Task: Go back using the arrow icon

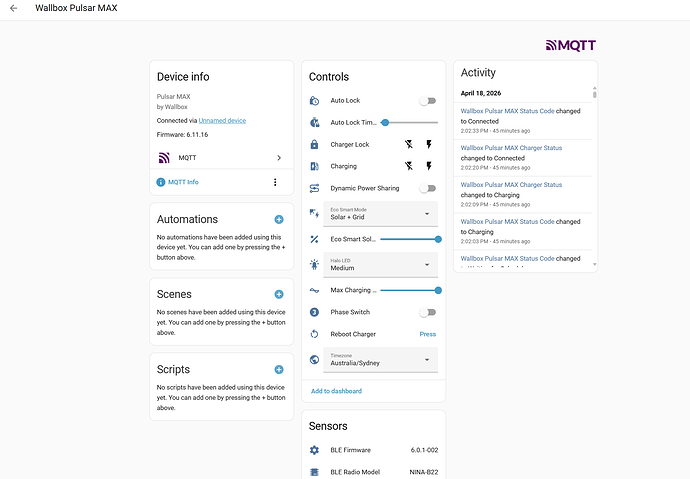Action: coord(14,8)
